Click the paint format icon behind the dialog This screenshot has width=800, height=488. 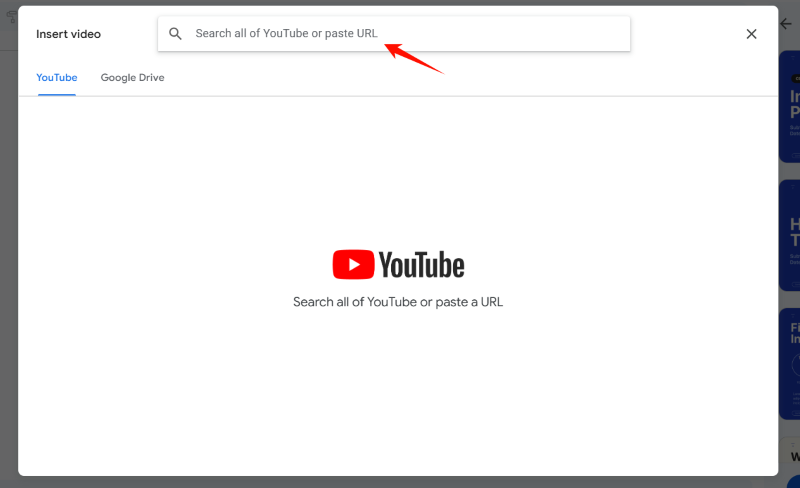tap(11, 17)
